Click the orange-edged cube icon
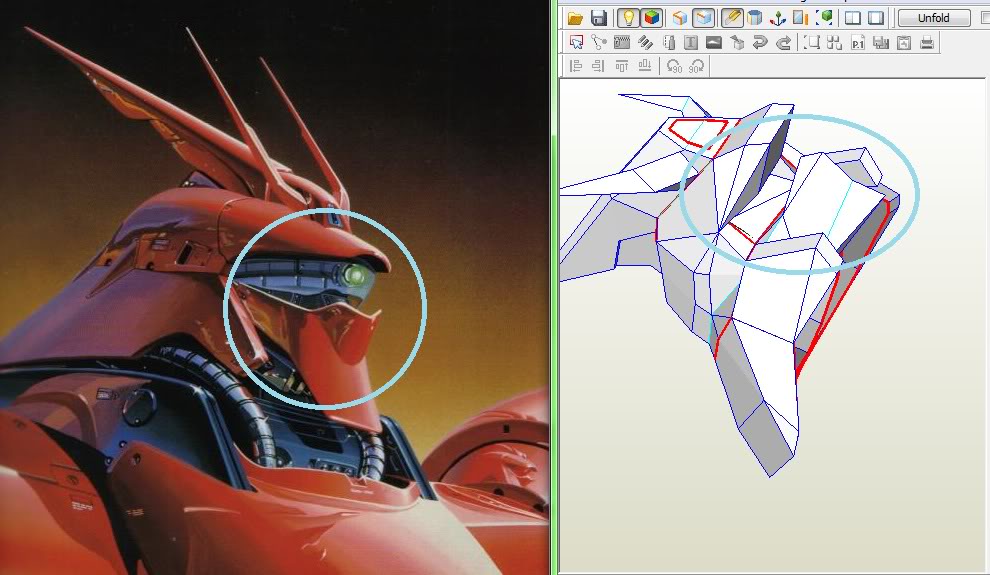This screenshot has height=575, width=990. (679, 18)
